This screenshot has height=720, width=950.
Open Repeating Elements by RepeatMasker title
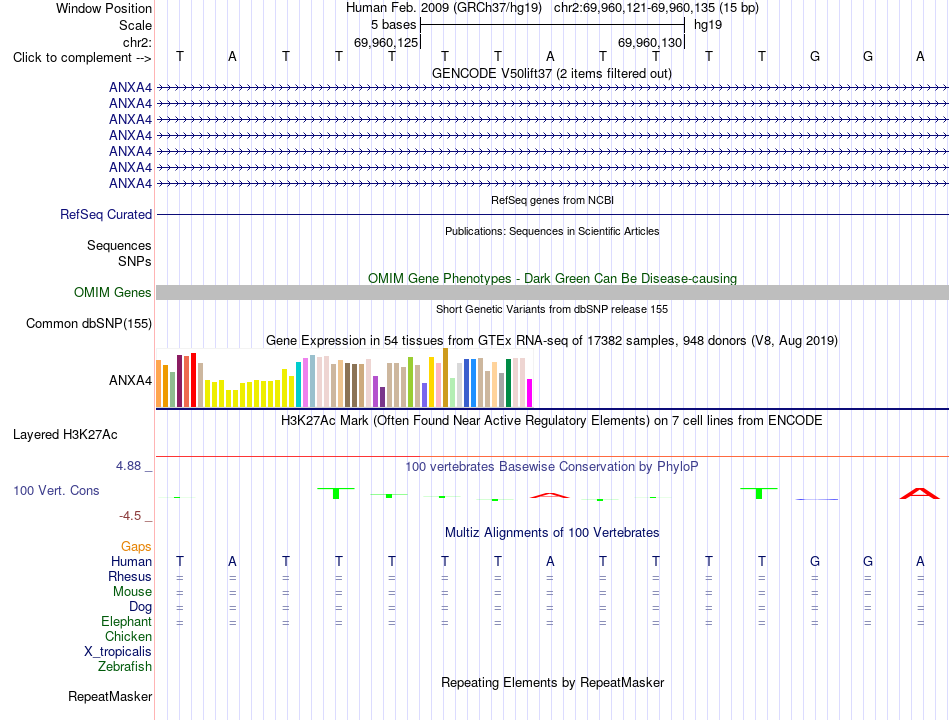pyautogui.click(x=552, y=682)
